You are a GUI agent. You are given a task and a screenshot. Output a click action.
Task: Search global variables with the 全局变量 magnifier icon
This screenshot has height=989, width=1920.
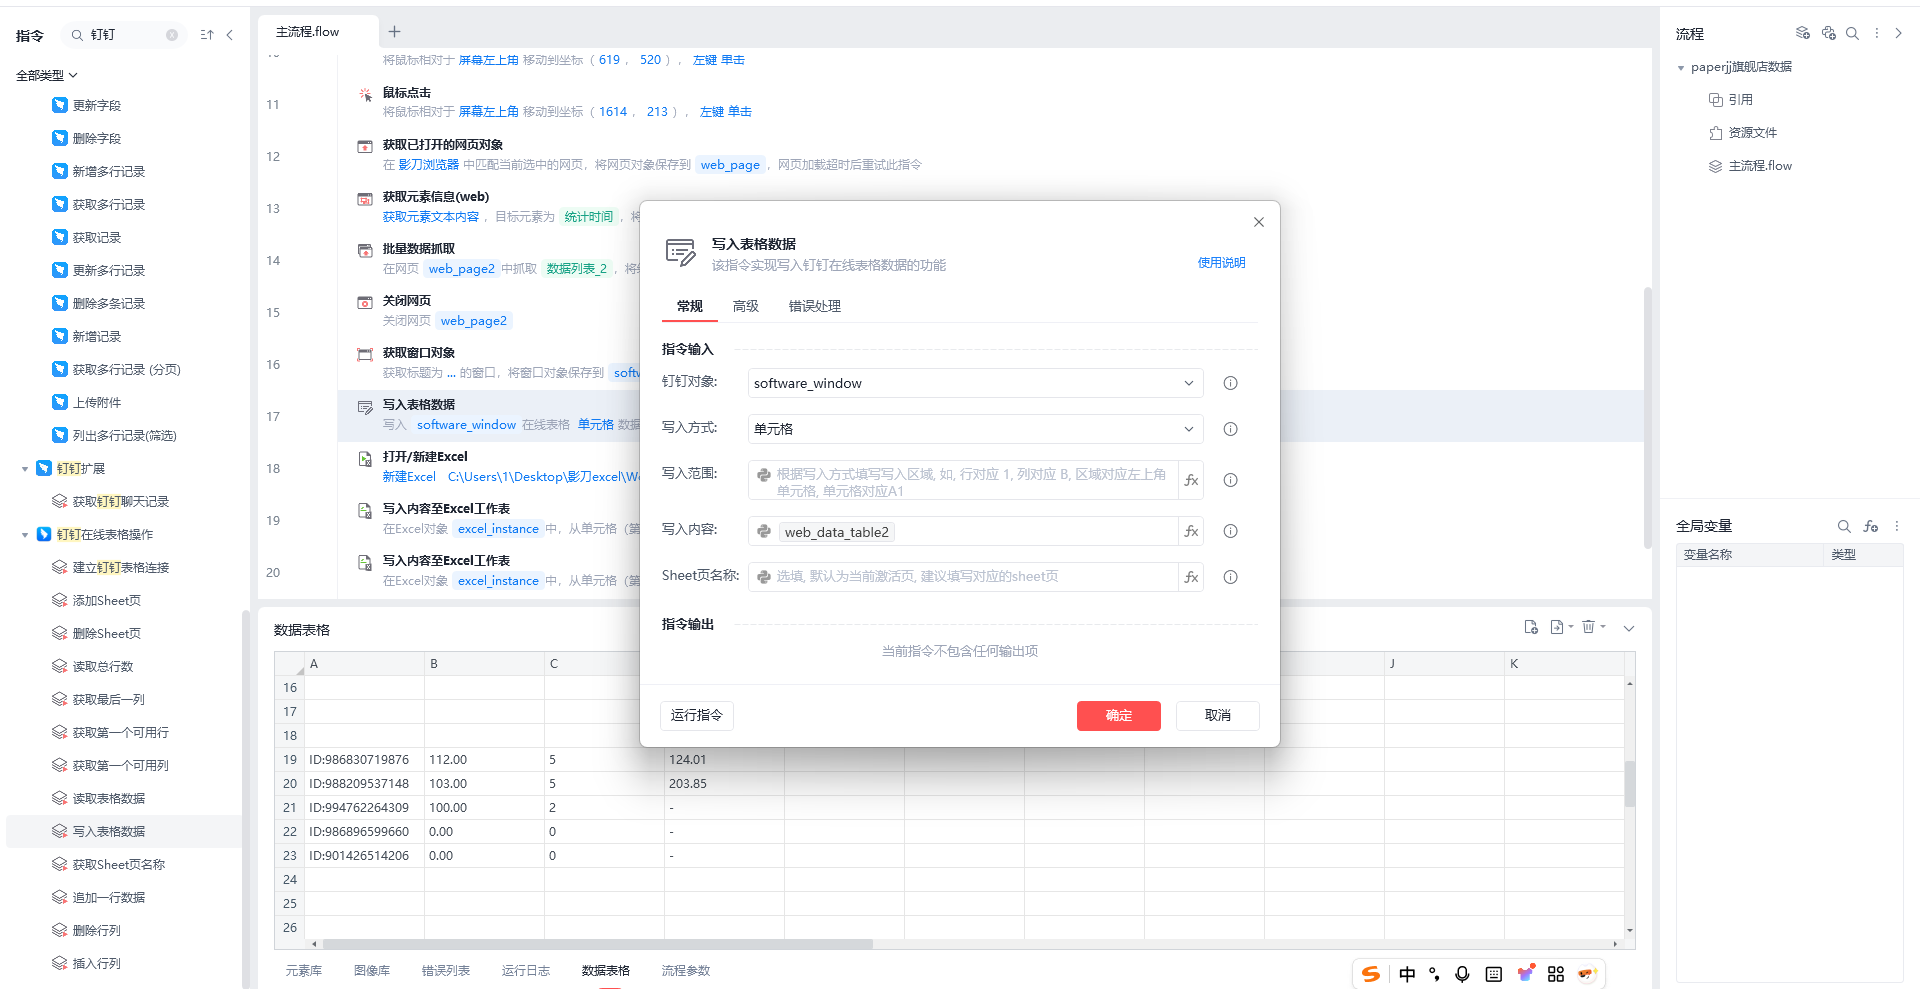(x=1844, y=526)
